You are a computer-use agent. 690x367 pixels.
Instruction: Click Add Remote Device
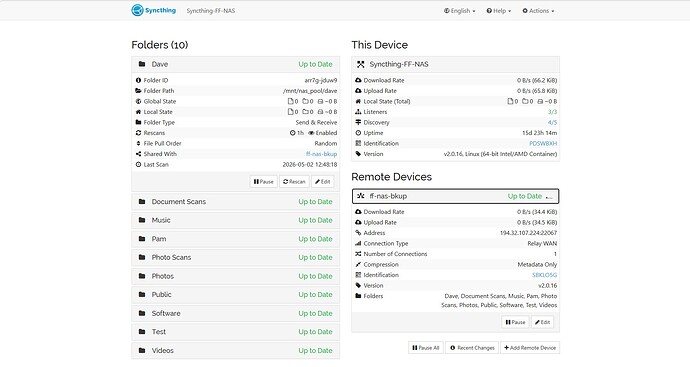pyautogui.click(x=530, y=348)
